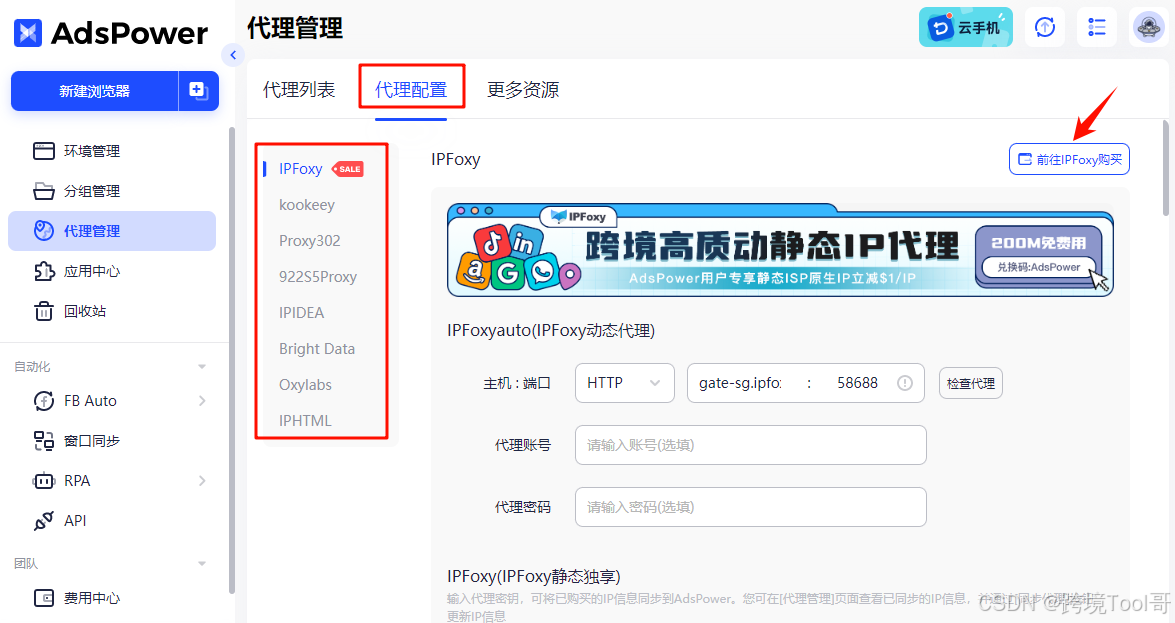1175x623 pixels.
Task: Open the task list icon in header
Action: click(1097, 28)
